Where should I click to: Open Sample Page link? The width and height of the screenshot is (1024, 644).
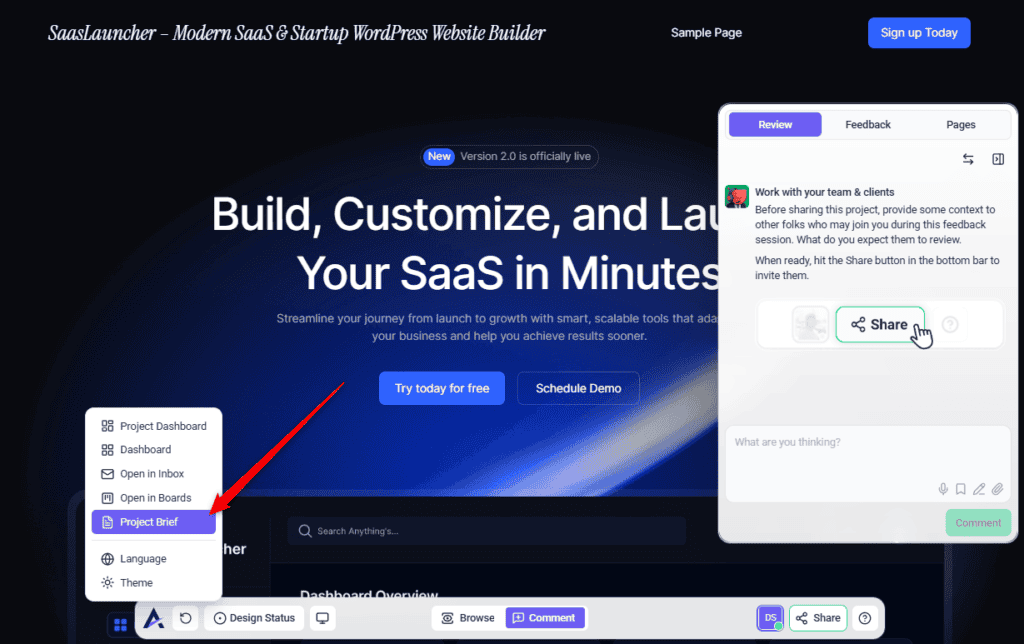click(x=706, y=33)
